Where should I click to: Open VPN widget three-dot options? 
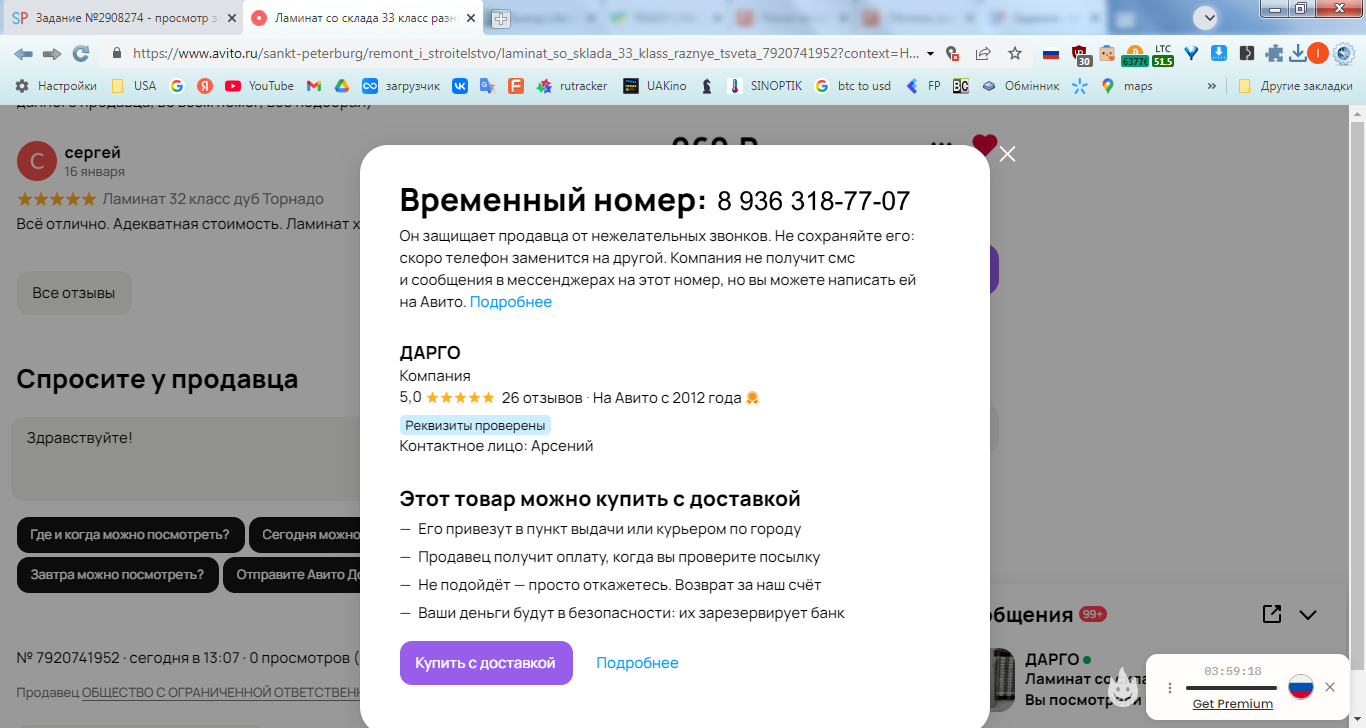tap(1170, 688)
